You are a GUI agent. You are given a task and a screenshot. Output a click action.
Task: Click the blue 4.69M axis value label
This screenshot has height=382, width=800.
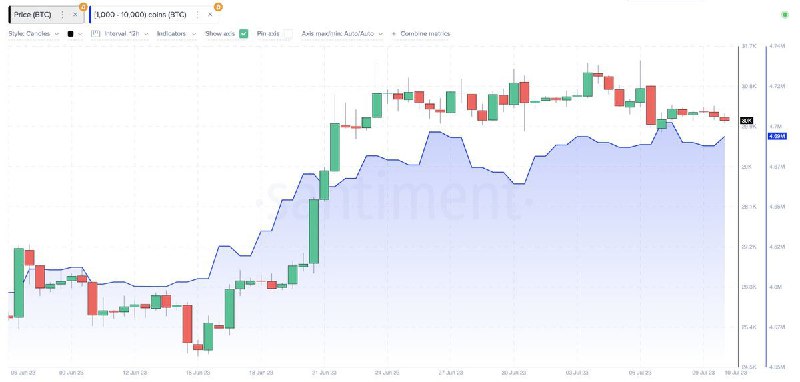[777, 136]
